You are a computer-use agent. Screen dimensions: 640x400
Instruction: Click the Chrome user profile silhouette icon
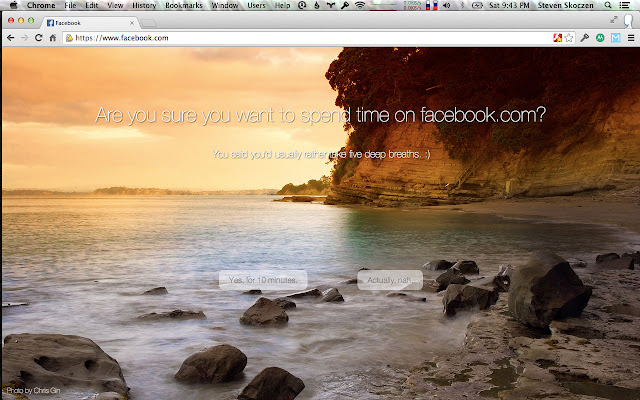[629, 21]
